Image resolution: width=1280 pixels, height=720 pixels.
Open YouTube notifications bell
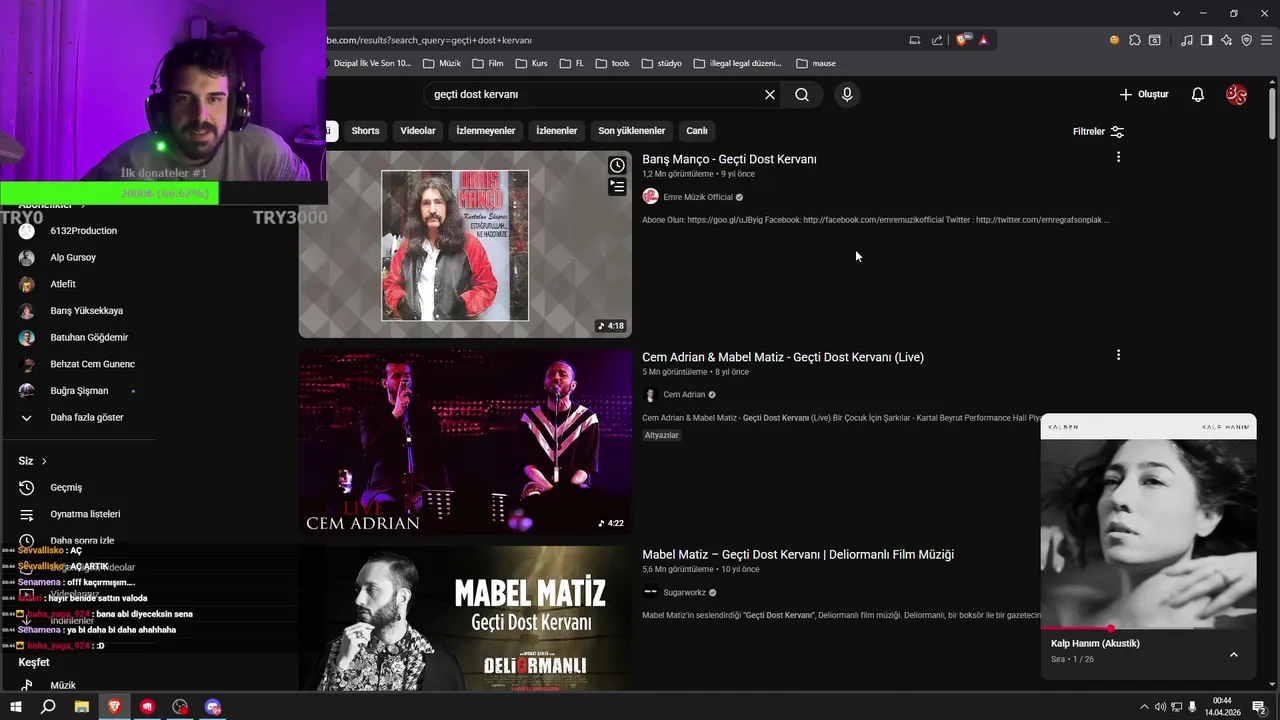(1198, 94)
